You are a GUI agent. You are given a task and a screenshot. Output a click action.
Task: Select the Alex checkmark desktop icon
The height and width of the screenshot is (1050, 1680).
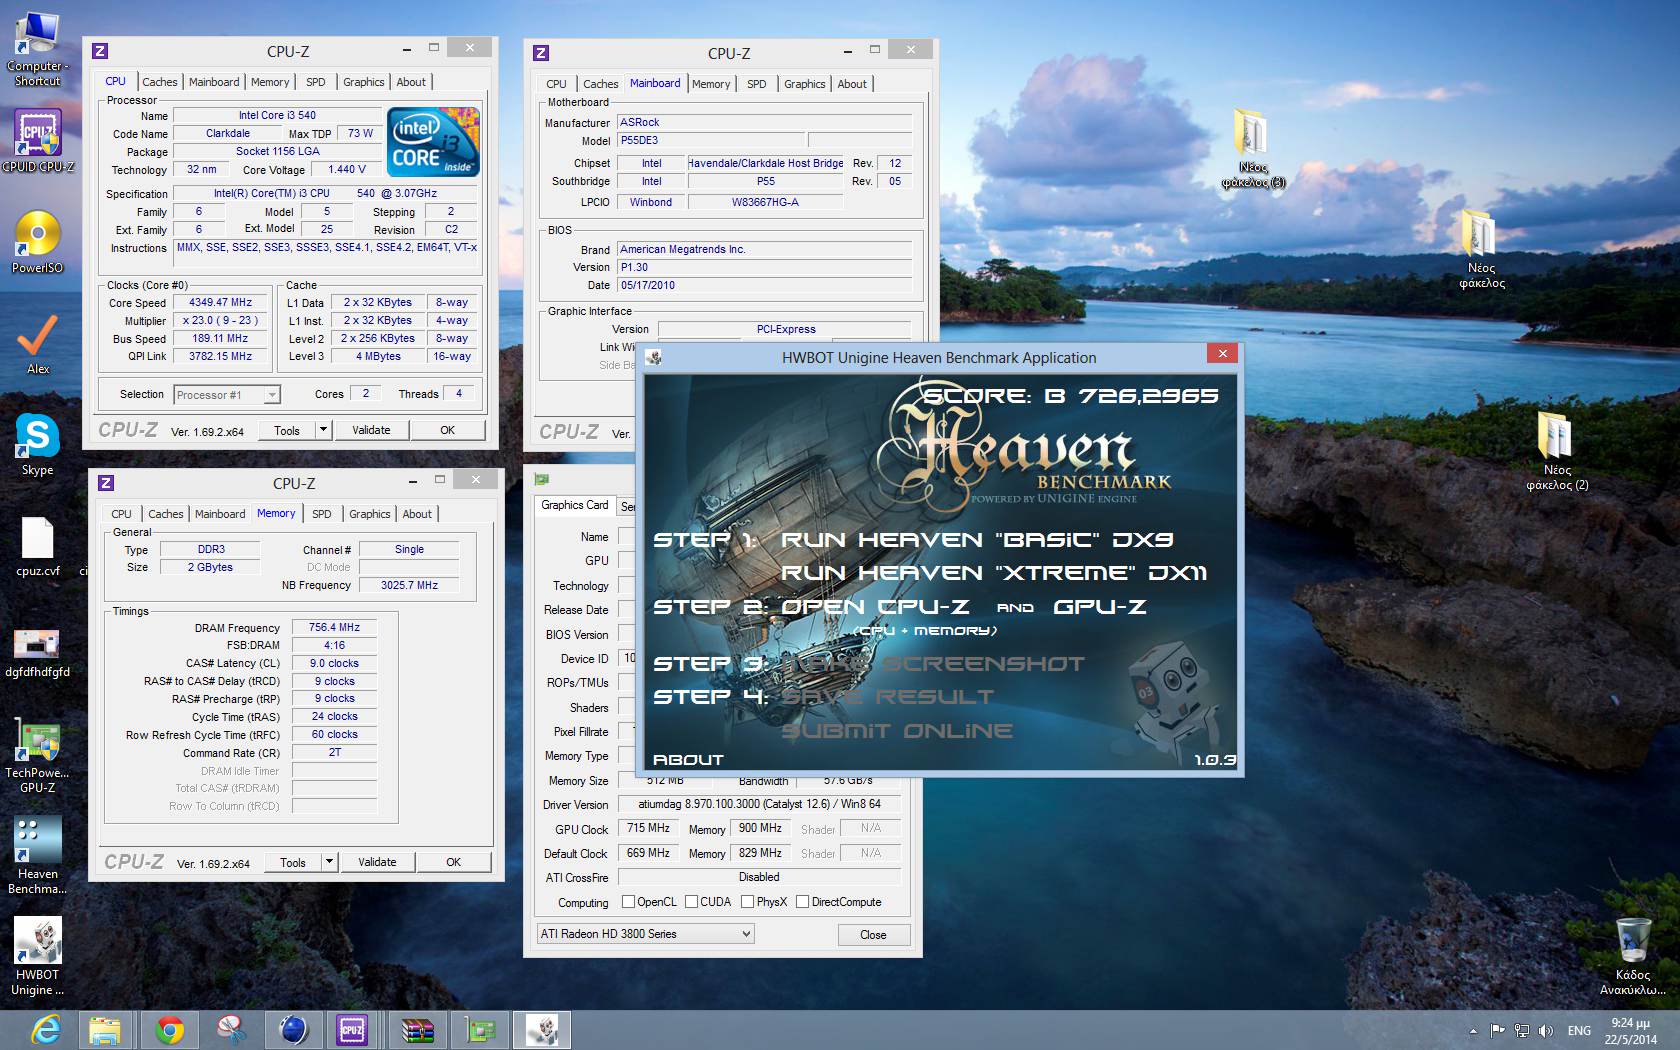click(38, 344)
